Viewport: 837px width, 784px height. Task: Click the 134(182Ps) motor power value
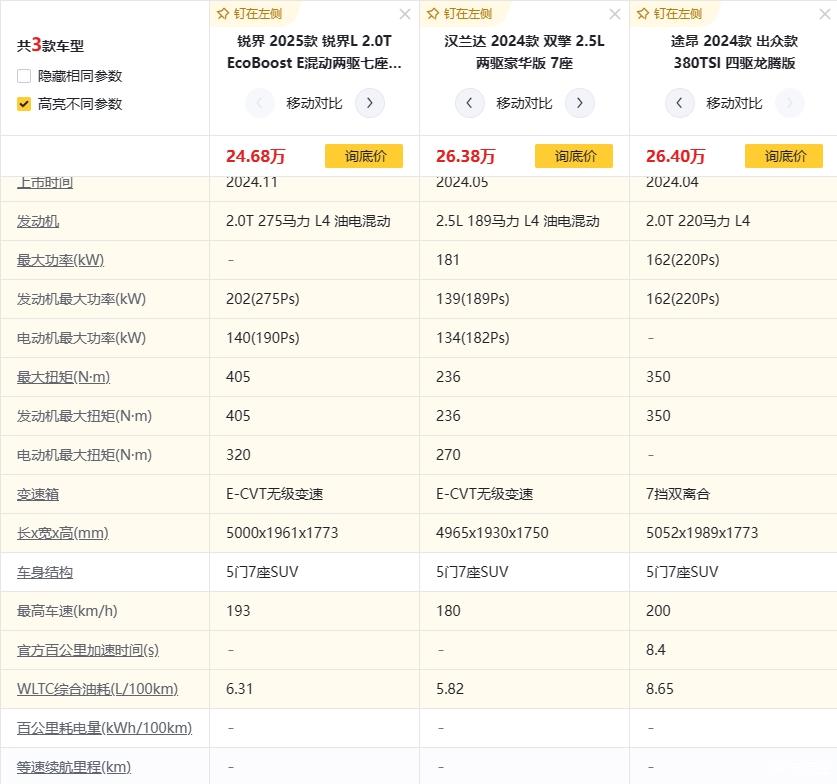(472, 338)
